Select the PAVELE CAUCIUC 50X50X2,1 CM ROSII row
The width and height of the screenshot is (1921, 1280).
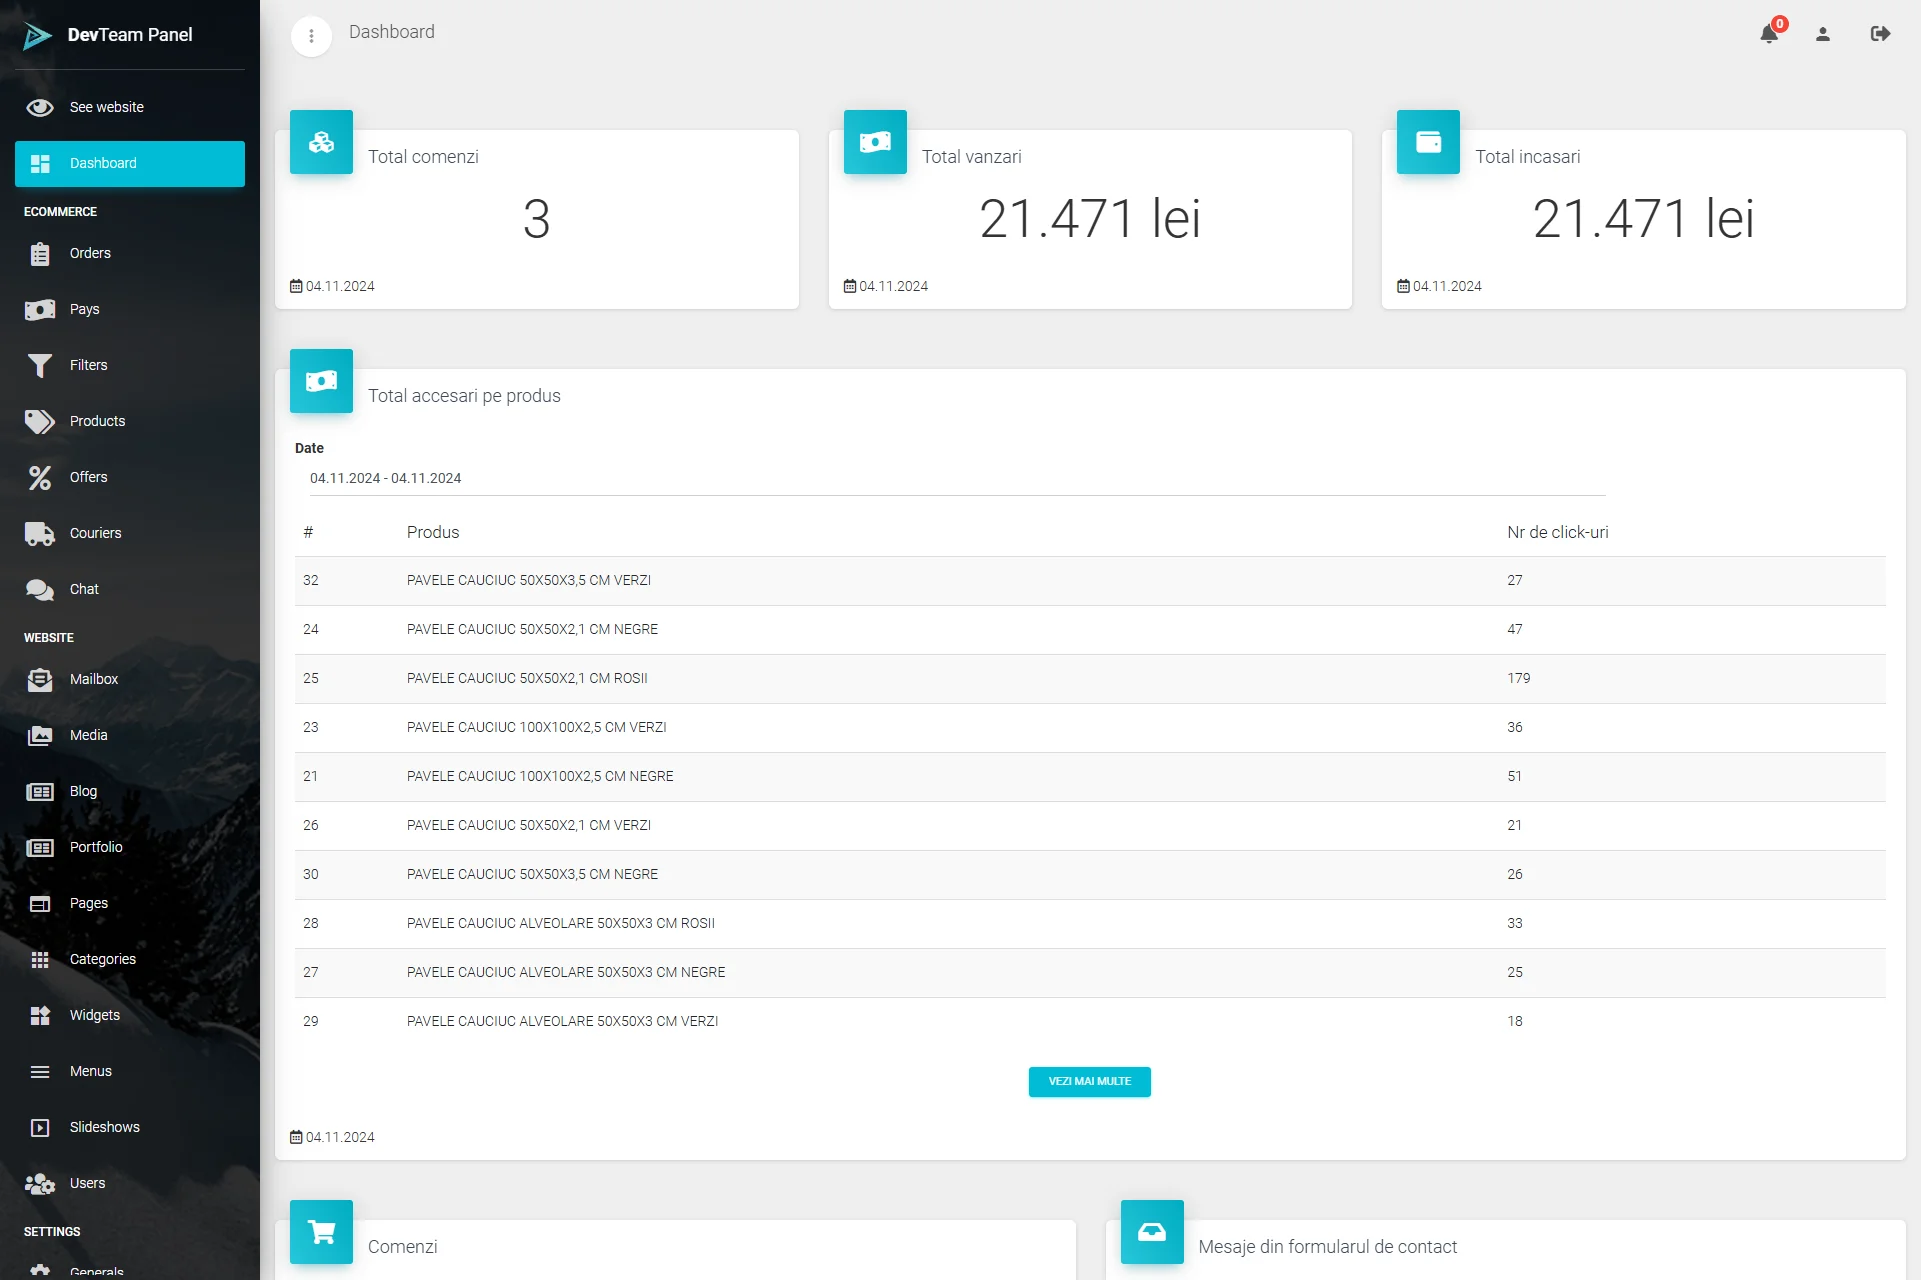(x=527, y=678)
